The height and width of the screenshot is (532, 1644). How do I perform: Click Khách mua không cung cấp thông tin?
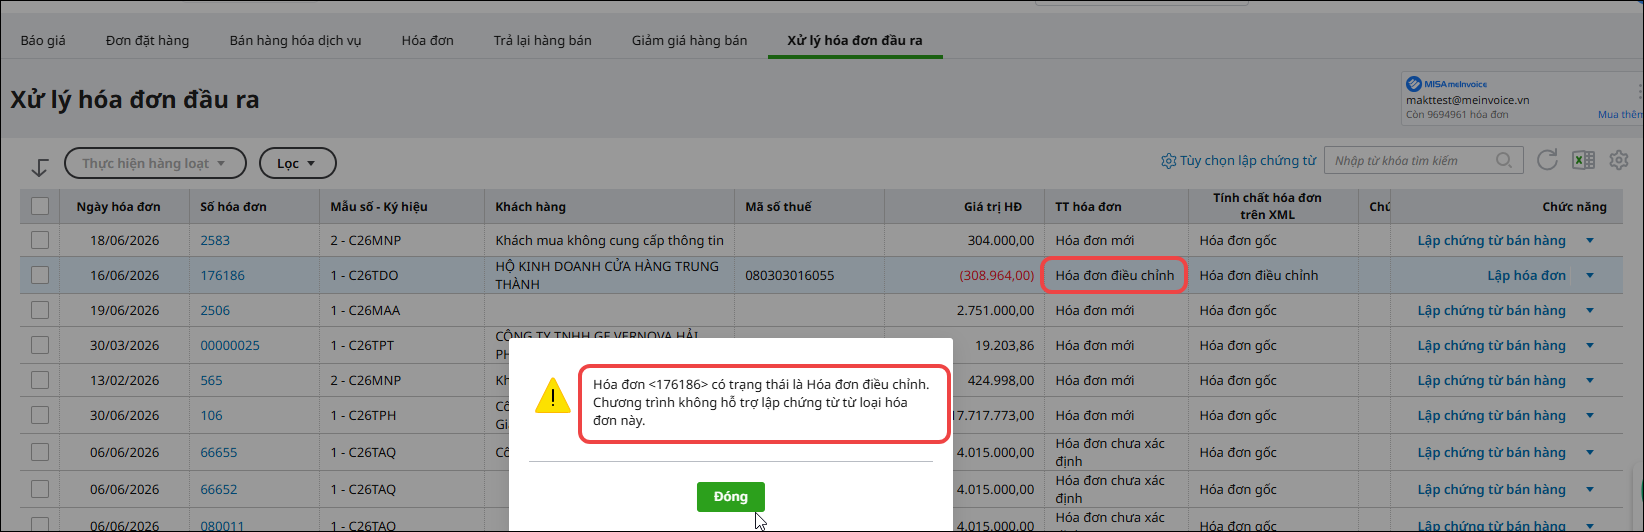[609, 240]
